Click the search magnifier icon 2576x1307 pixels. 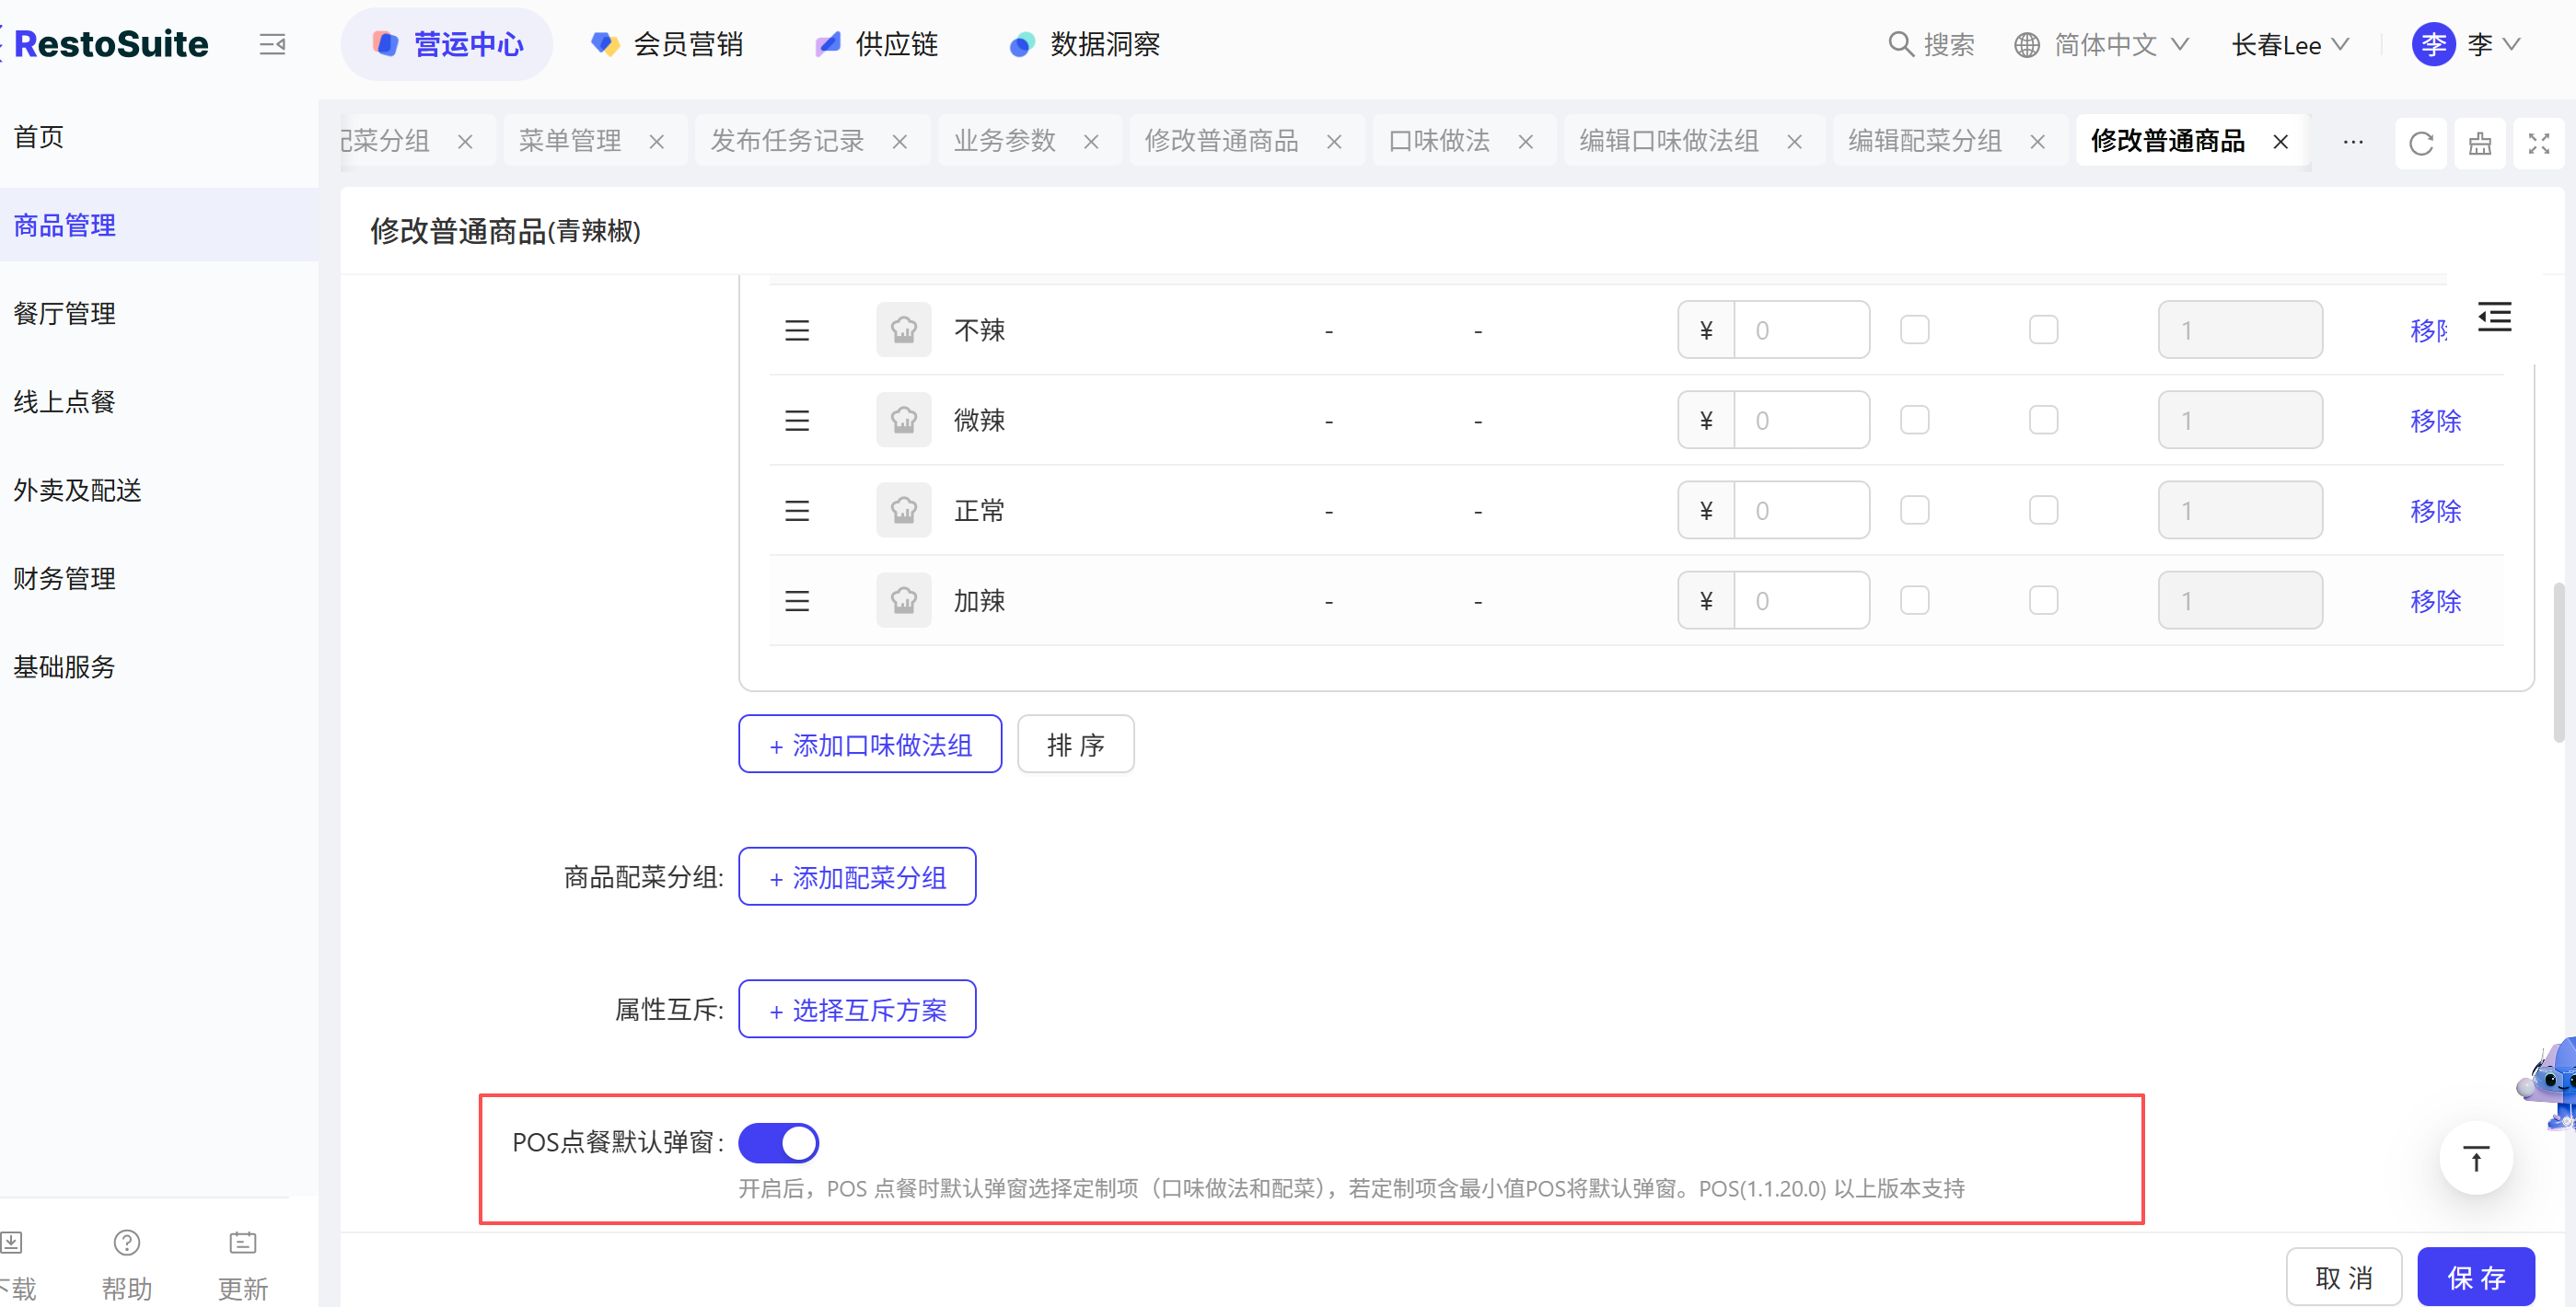tap(1899, 44)
